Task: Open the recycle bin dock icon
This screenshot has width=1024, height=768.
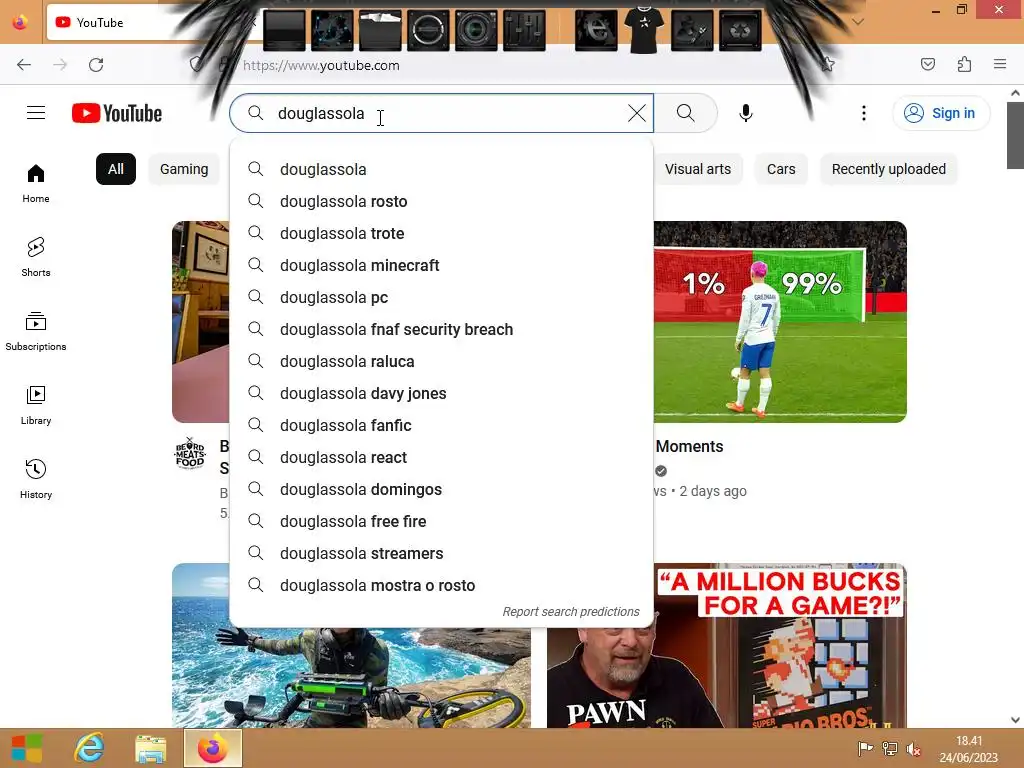Action: 740,30
